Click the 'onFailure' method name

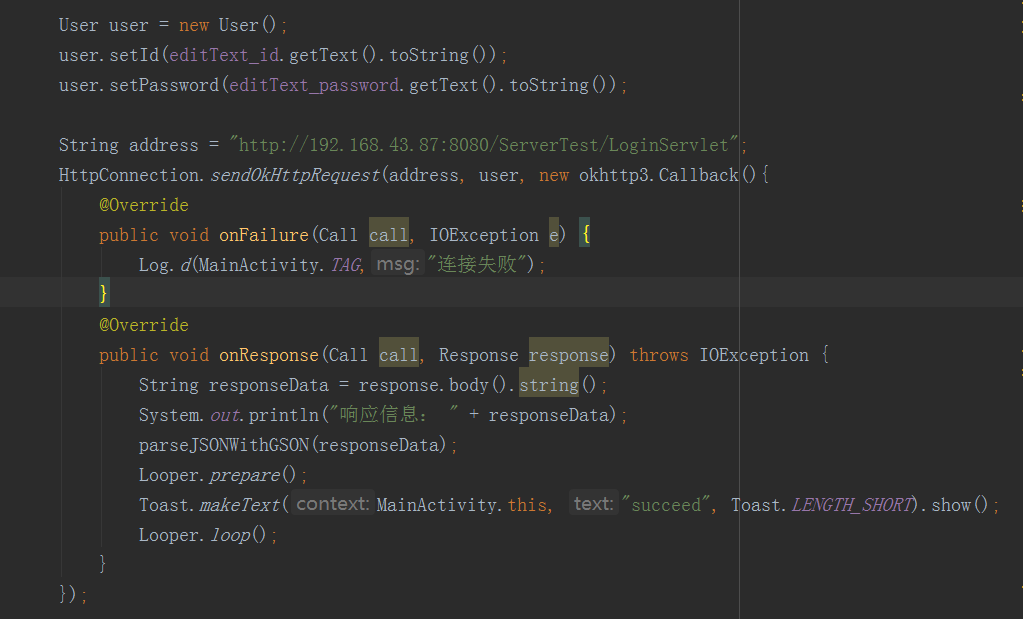pyautogui.click(x=264, y=235)
